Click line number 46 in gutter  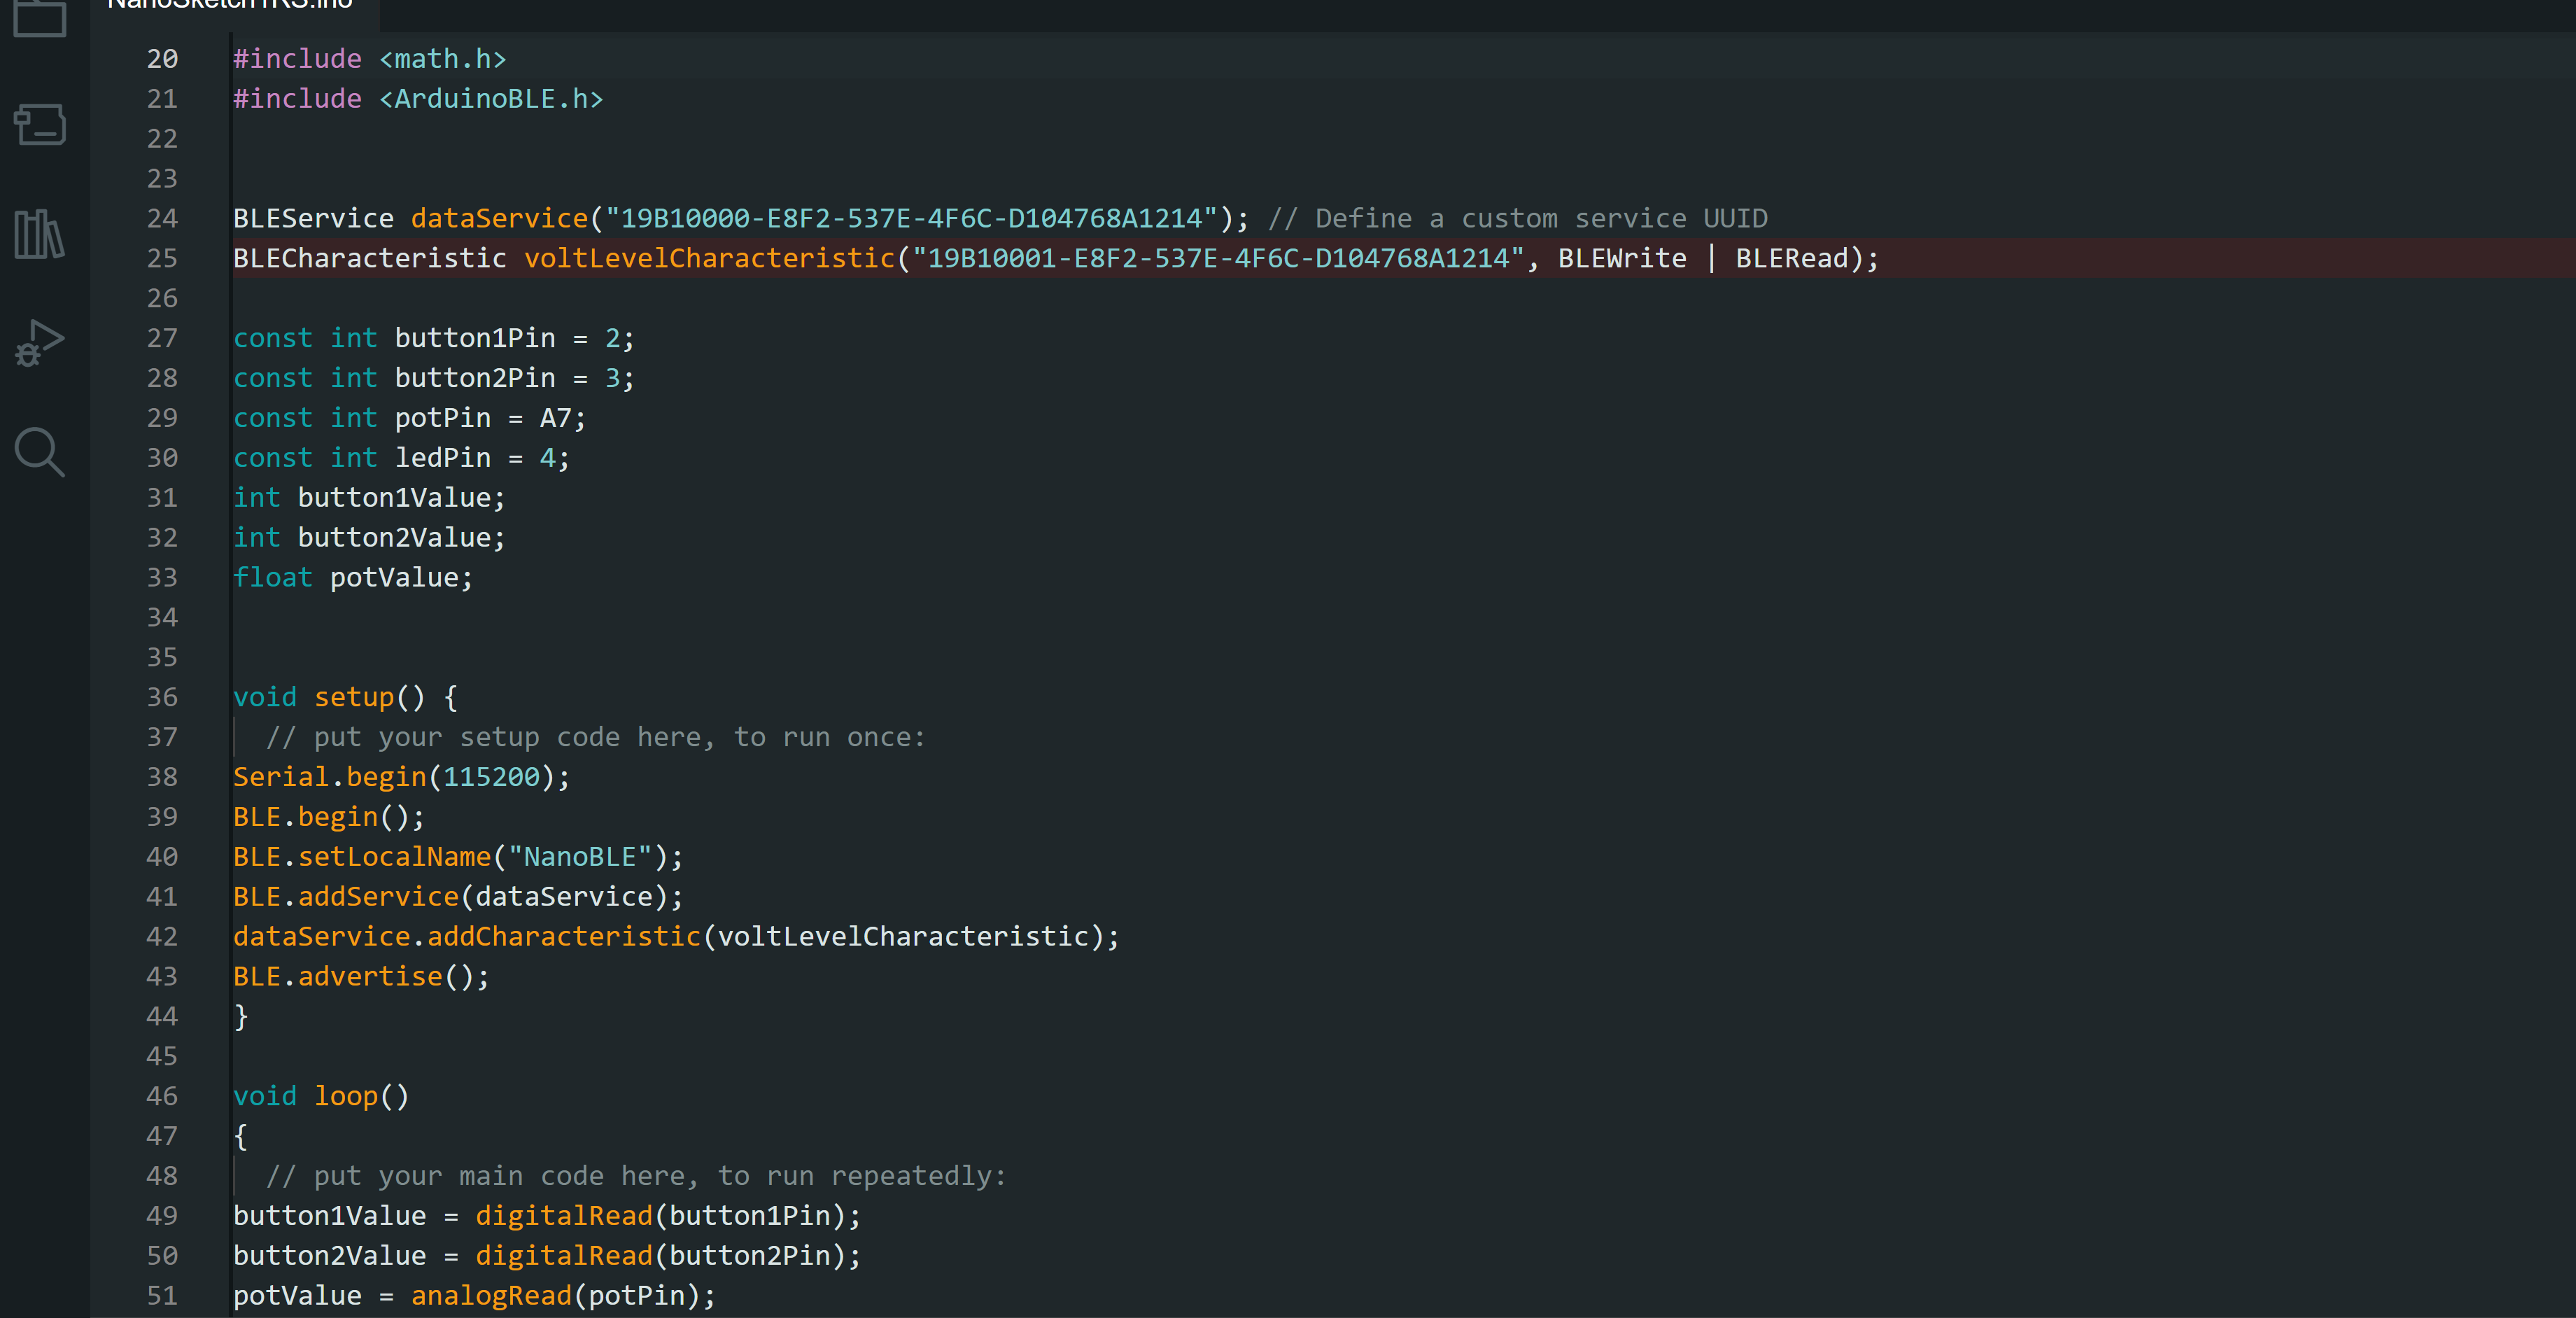(162, 1096)
